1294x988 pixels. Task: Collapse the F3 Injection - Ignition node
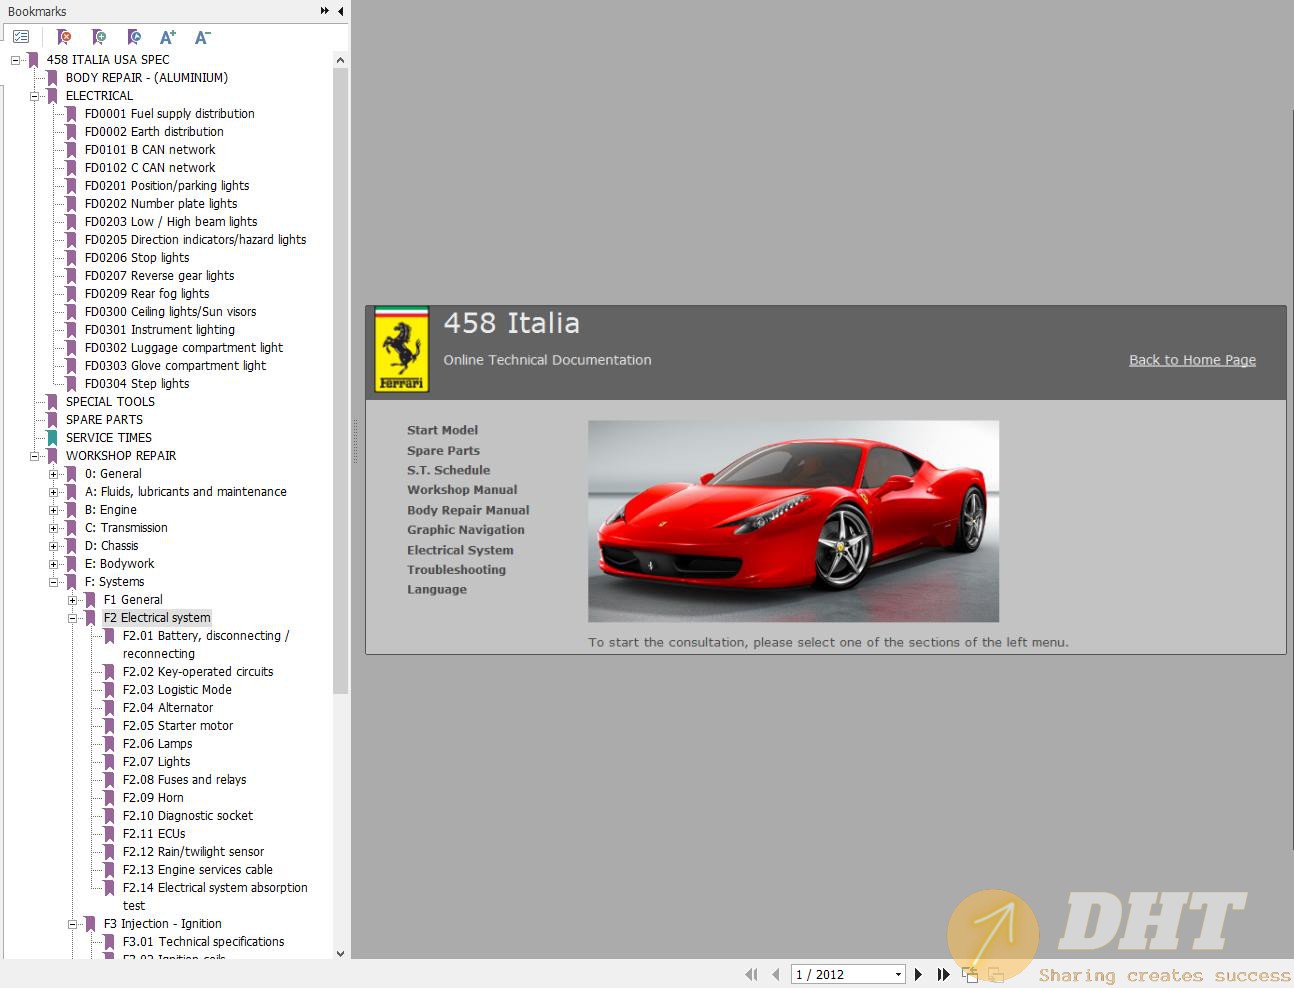point(72,924)
